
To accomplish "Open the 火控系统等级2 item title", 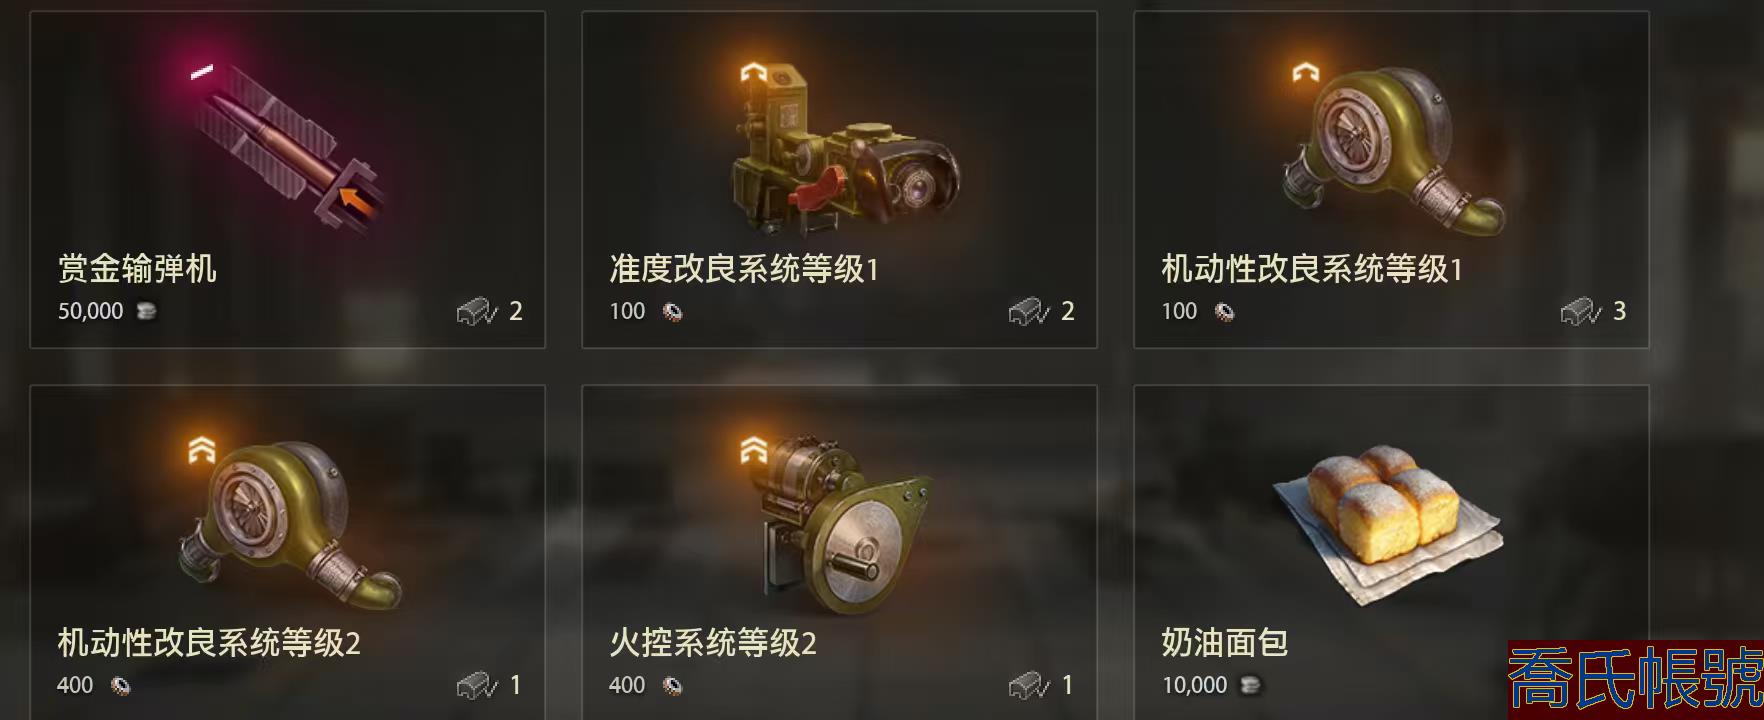I will coord(713,642).
